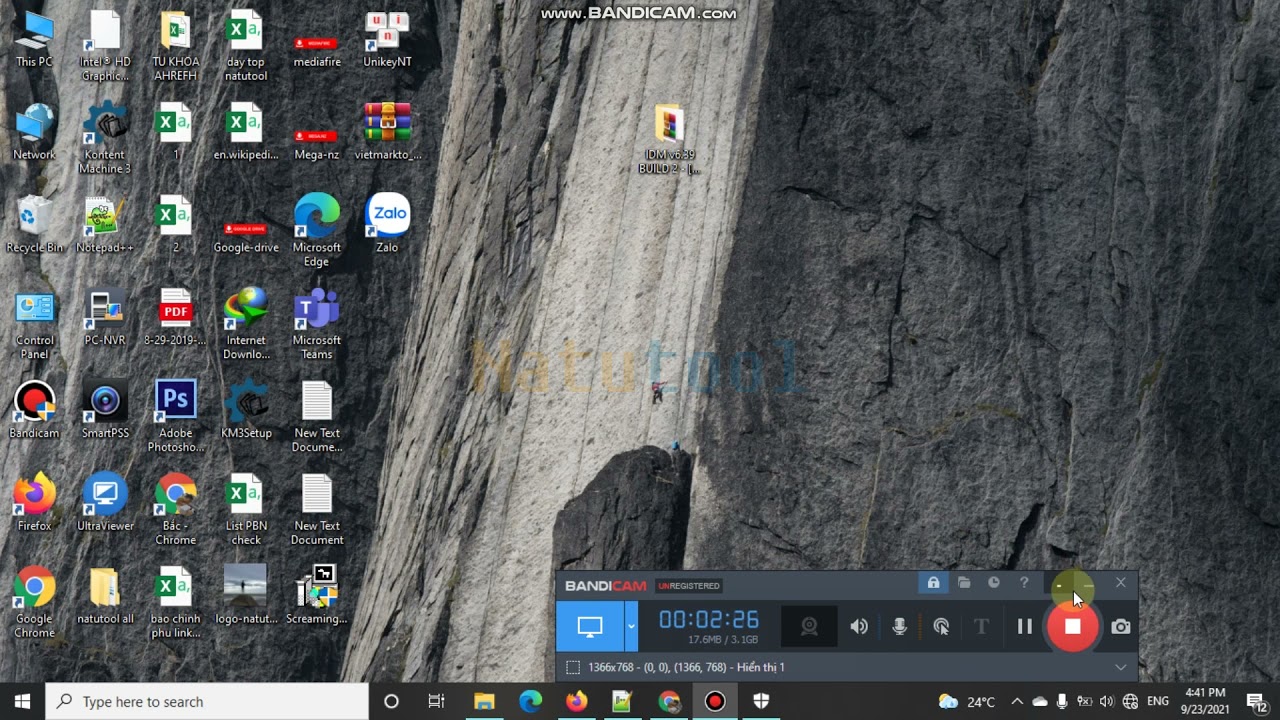Image resolution: width=1280 pixels, height=720 pixels.
Task: Select UltraViewer desktop shortcut
Action: tap(105, 503)
